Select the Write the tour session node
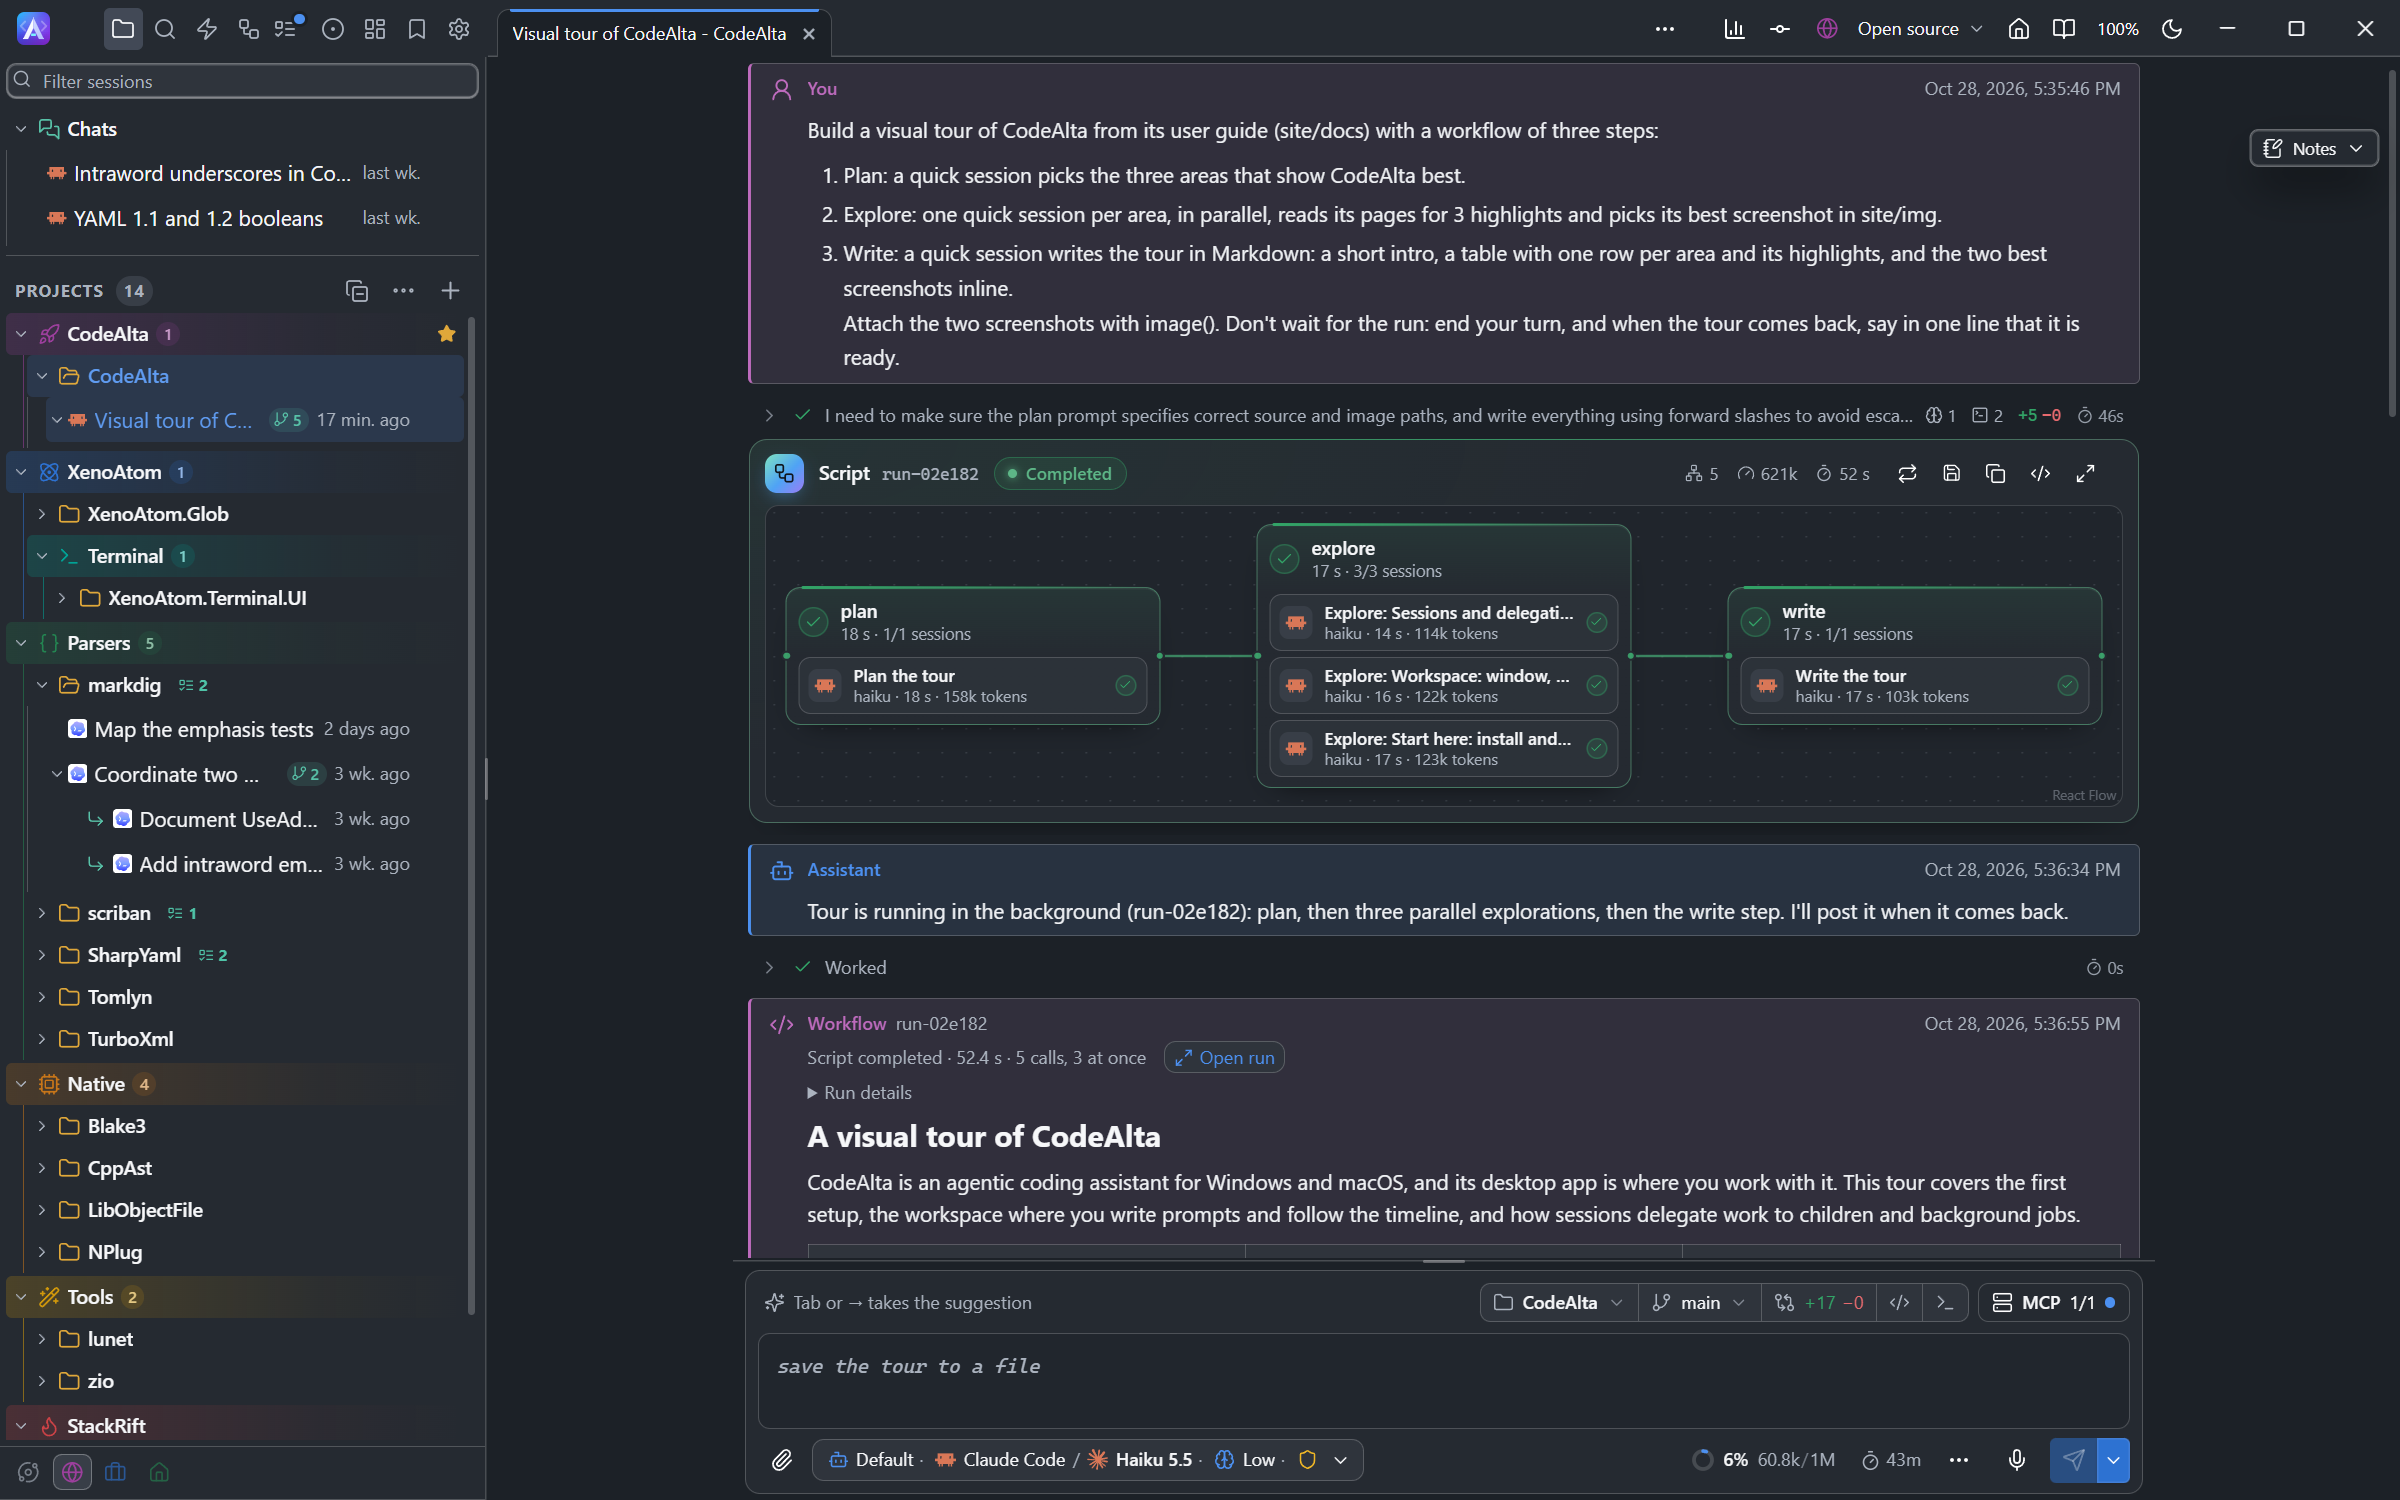Image resolution: width=2400 pixels, height=1500 pixels. click(1914, 686)
